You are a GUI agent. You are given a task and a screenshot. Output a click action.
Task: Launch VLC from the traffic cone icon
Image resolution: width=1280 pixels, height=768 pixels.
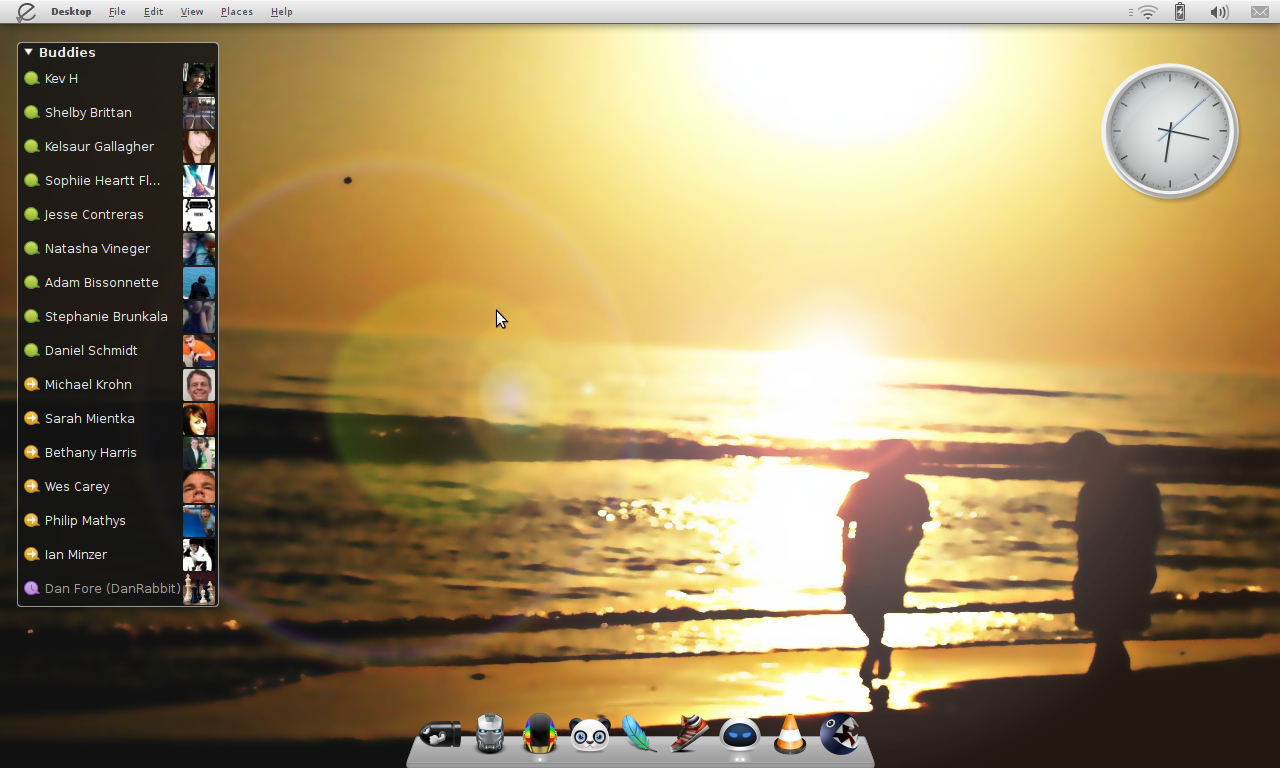790,734
